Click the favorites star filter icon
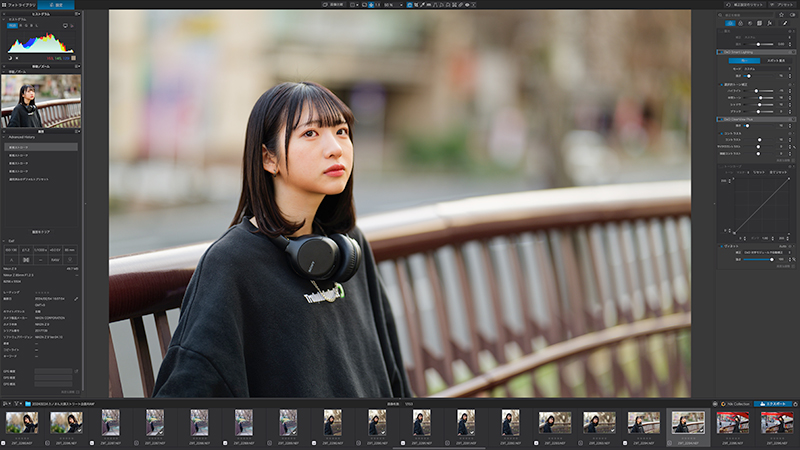This screenshot has height=450, width=800. [x=781, y=15]
